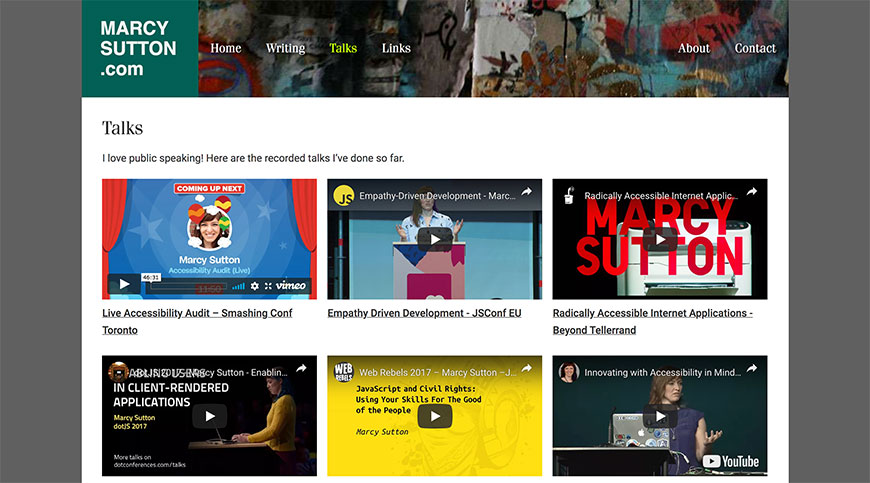This screenshot has width=870, height=483.
Task: Open Live Accessibility Audit – Smashing Conf link
Action: pyautogui.click(x=197, y=313)
